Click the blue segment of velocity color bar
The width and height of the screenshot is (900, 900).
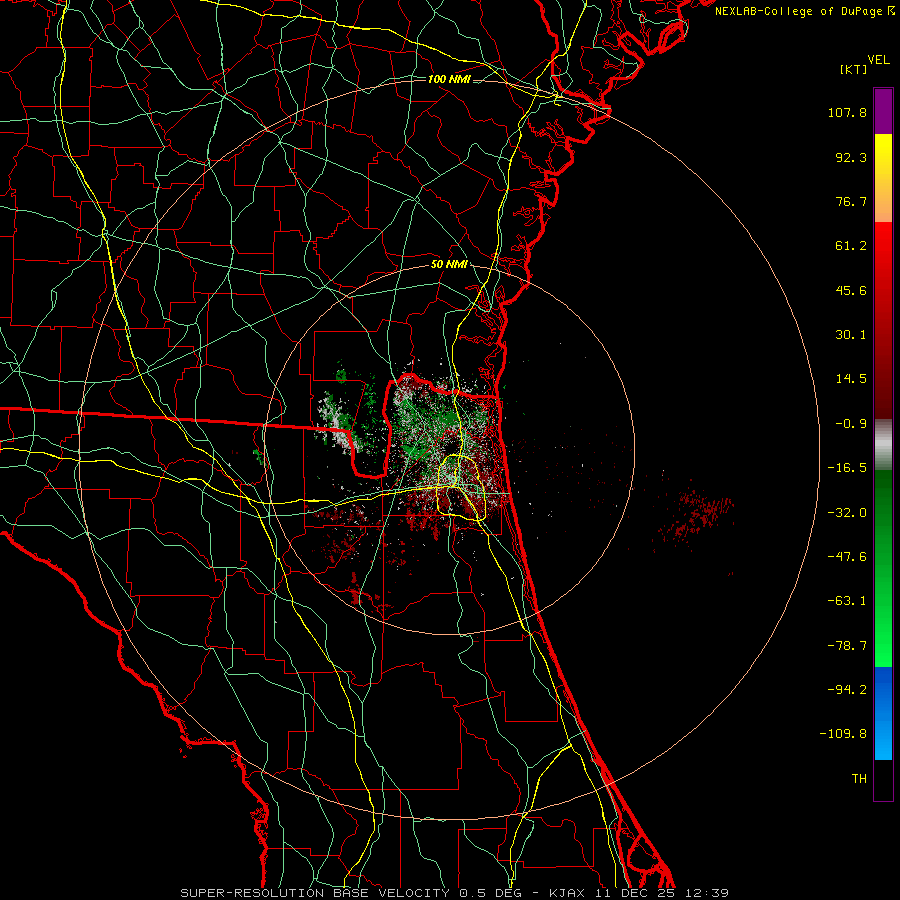pyautogui.click(x=883, y=713)
